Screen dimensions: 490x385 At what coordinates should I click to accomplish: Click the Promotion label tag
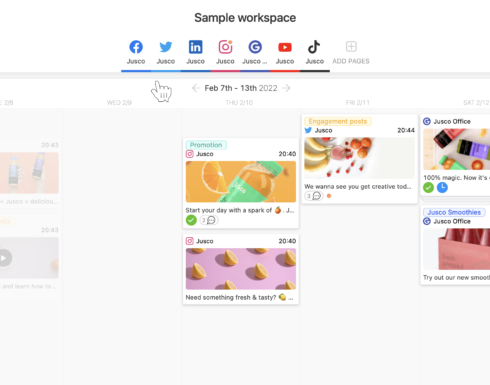[206, 145]
